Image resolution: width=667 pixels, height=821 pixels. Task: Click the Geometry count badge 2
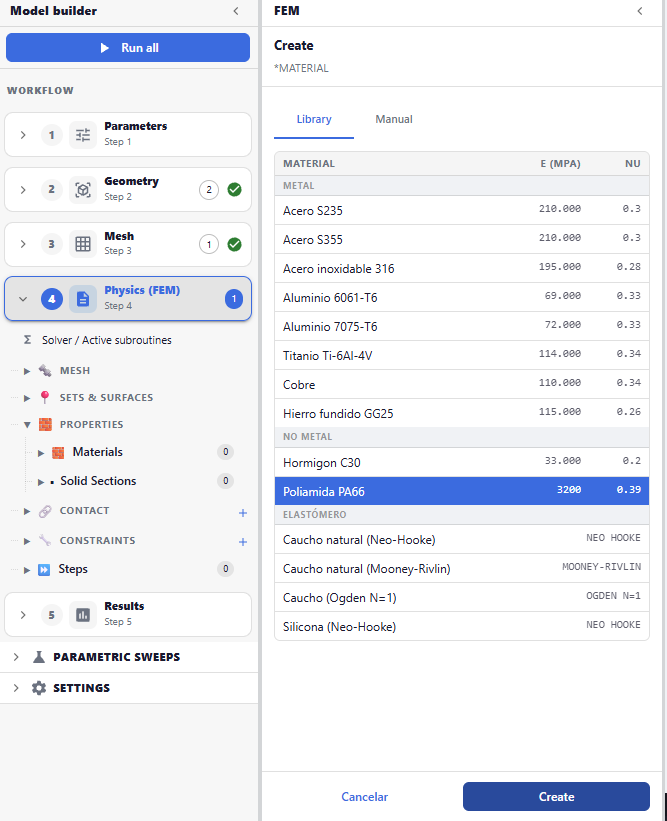209,190
